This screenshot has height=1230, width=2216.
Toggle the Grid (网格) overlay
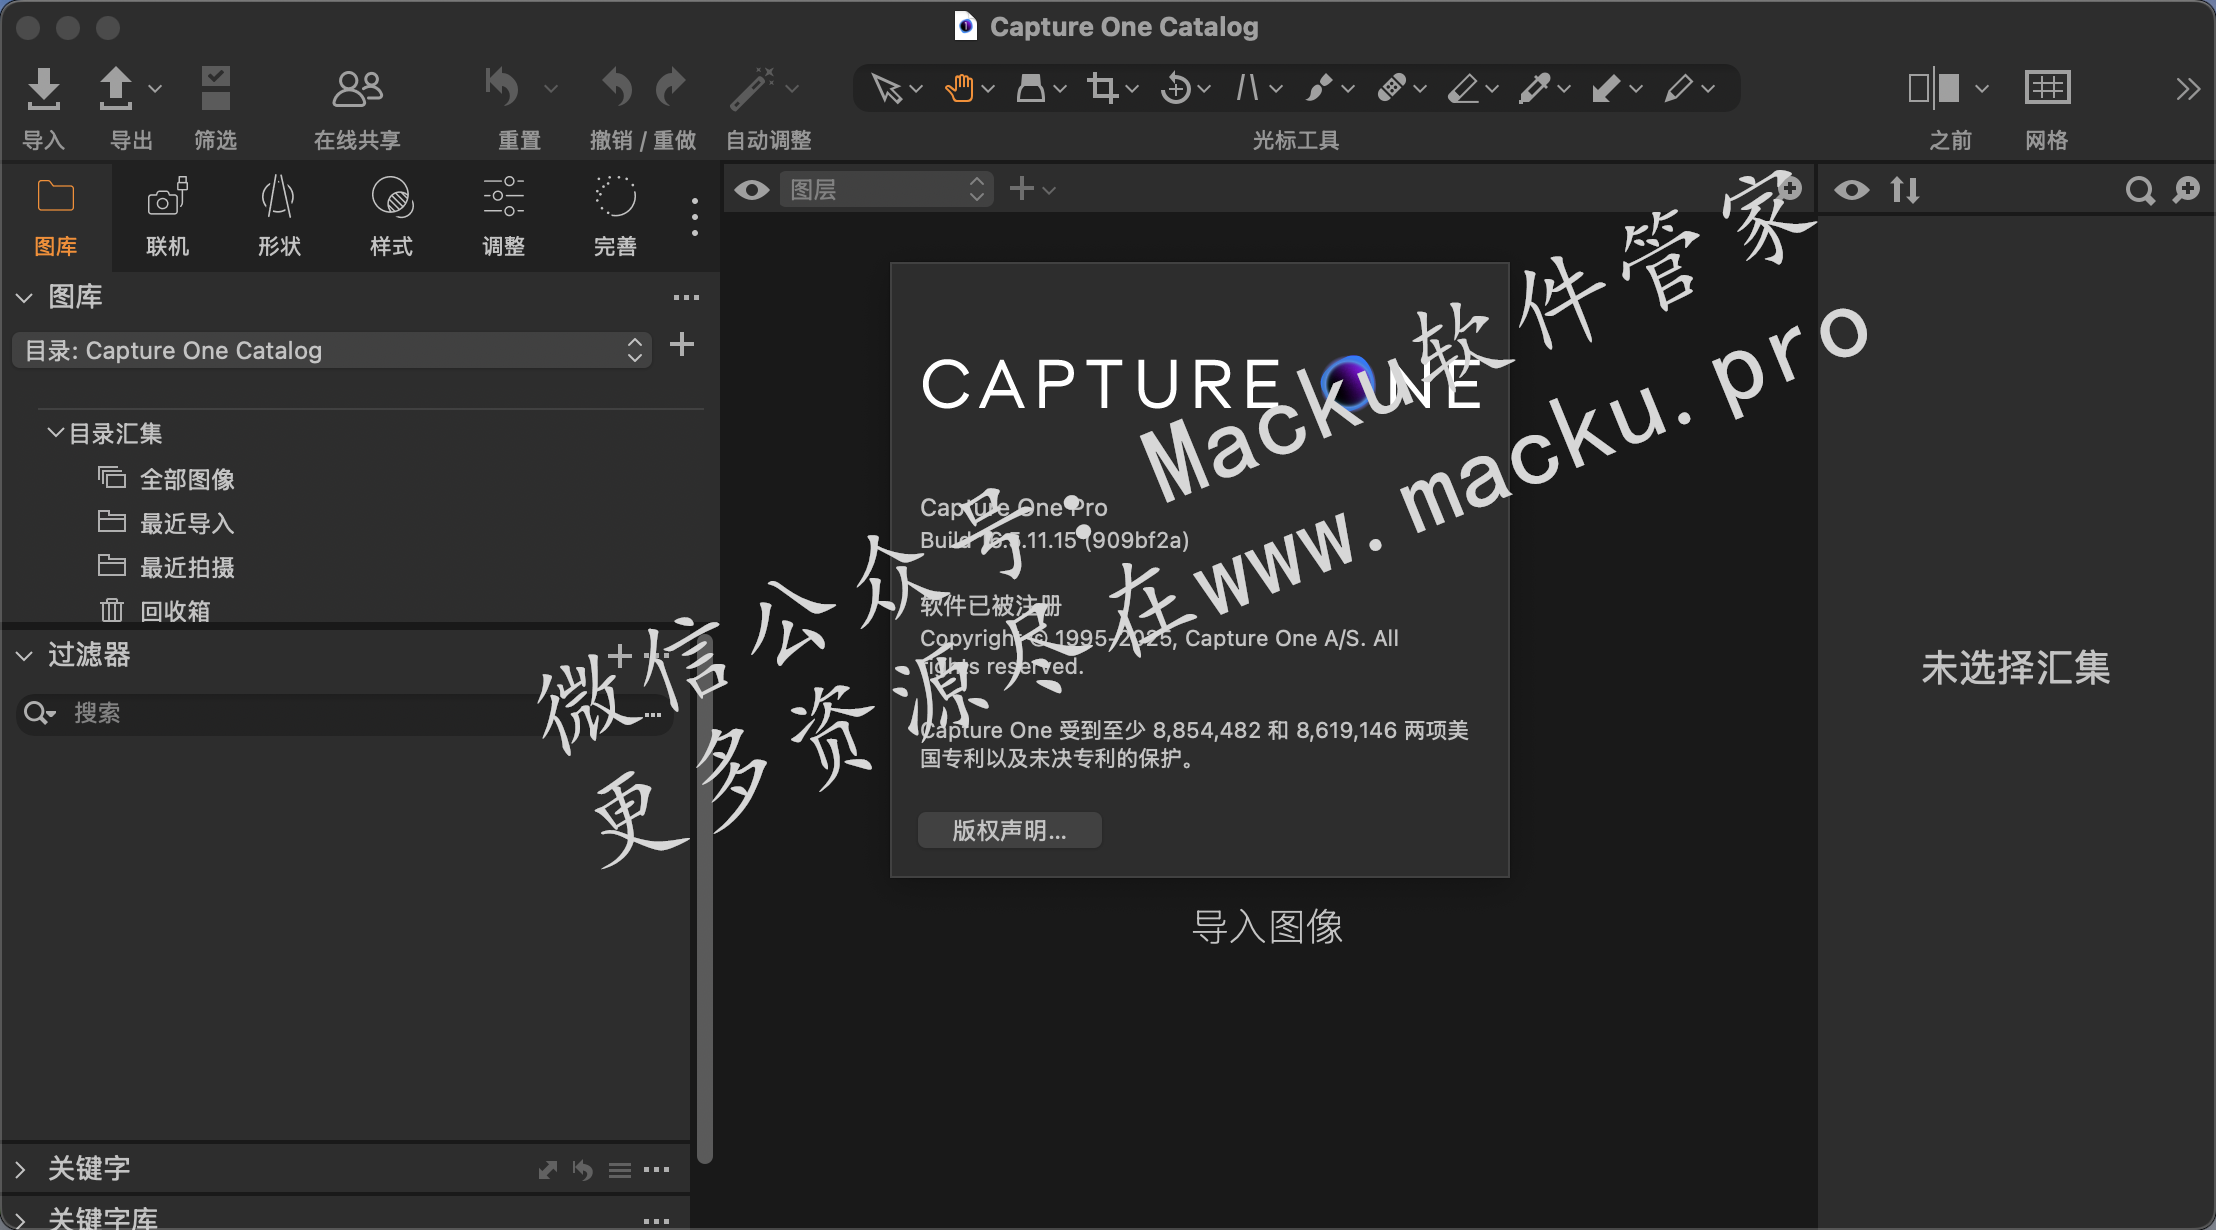point(2047,88)
